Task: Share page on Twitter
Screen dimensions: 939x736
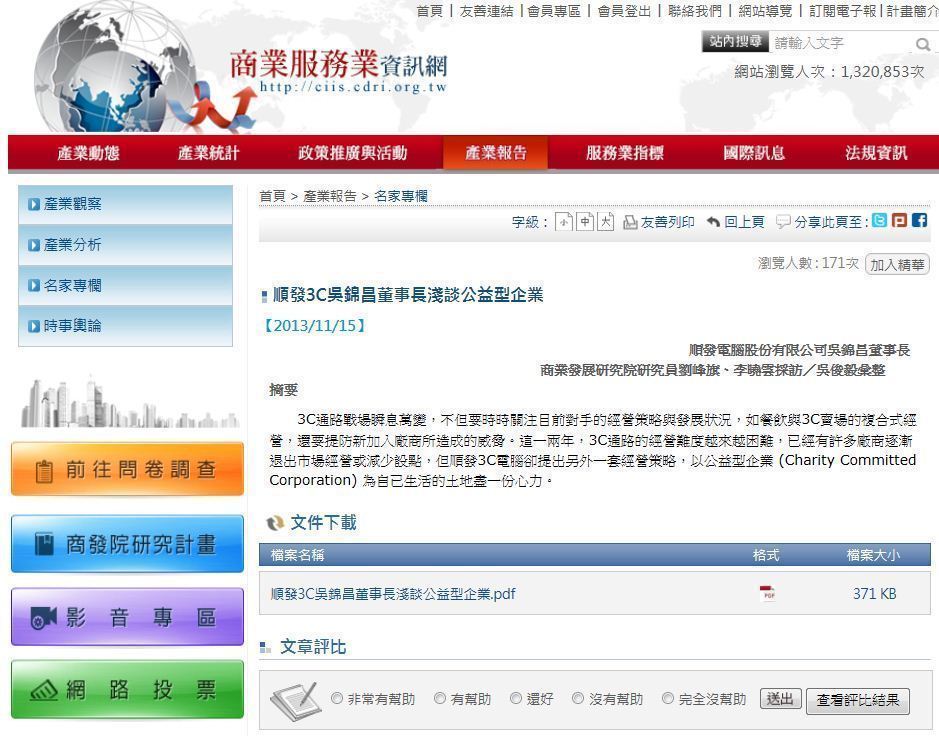Action: [879, 221]
